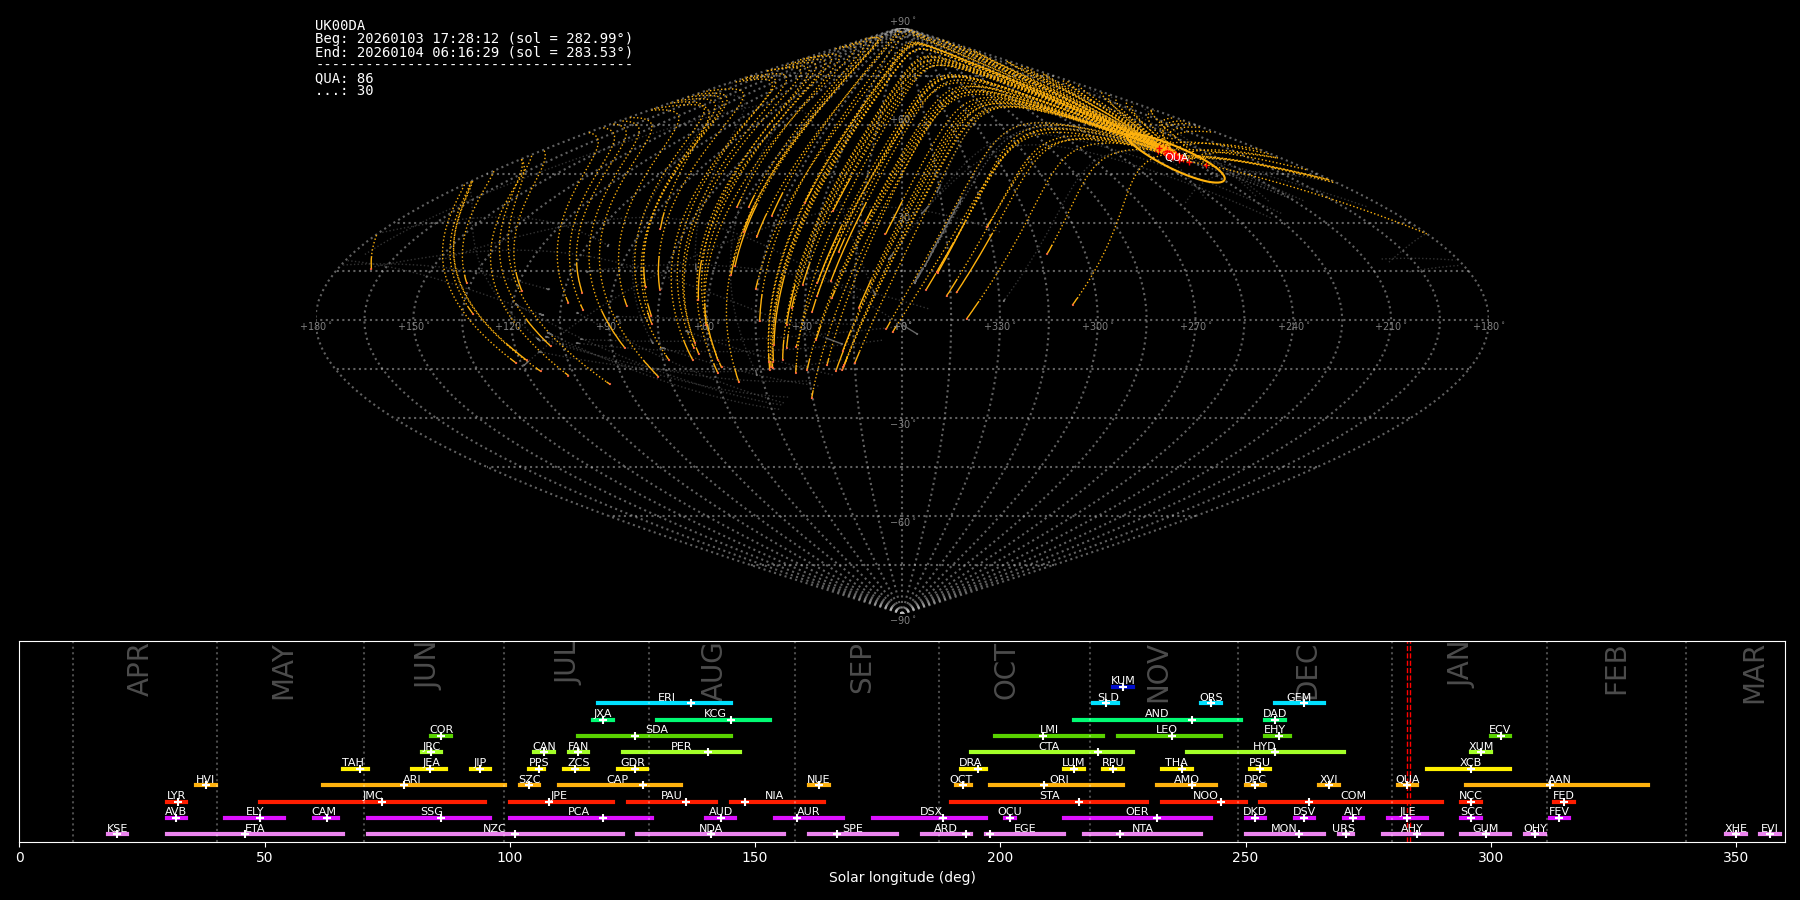The height and width of the screenshot is (900, 1800).
Task: Click the ORS cyan shower bar
Action: (1211, 703)
